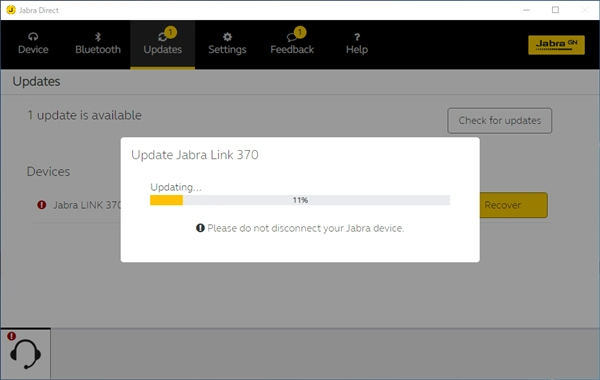The width and height of the screenshot is (600, 380).
Task: Click the 'Updating...' status label
Action: pyautogui.click(x=176, y=187)
